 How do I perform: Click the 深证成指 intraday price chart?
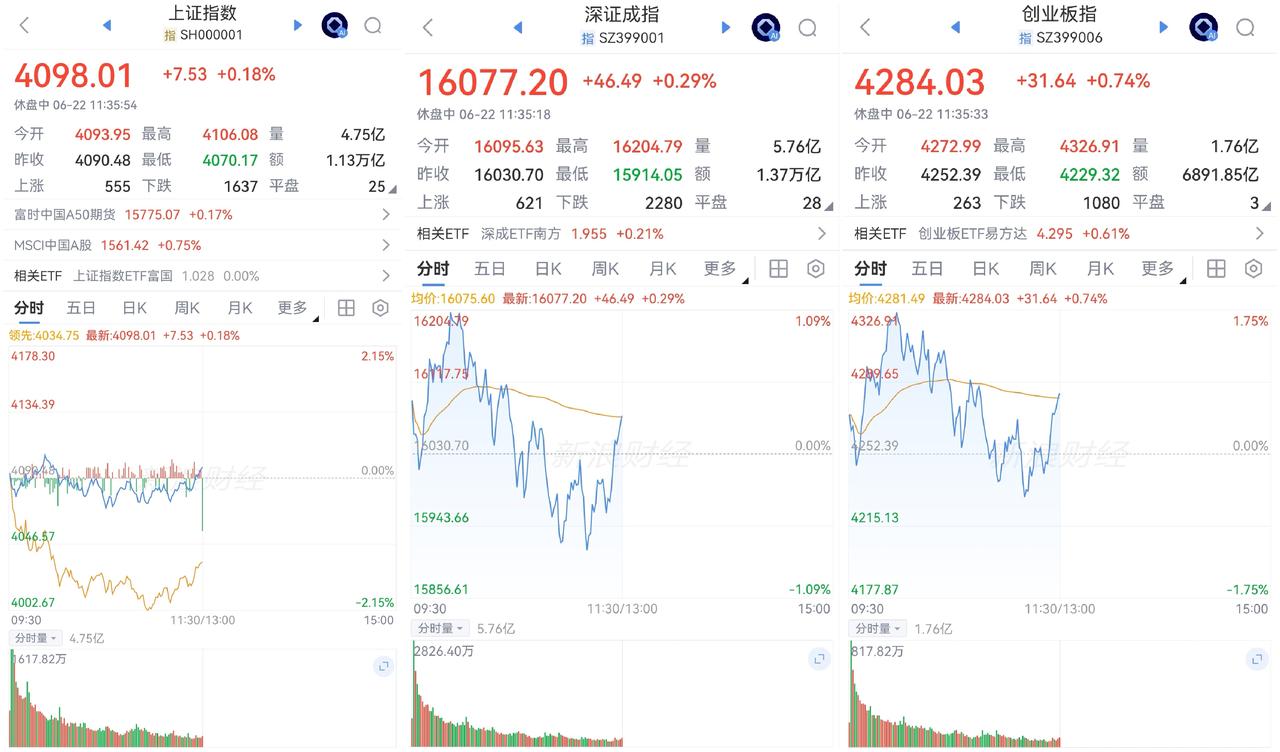pos(621,455)
